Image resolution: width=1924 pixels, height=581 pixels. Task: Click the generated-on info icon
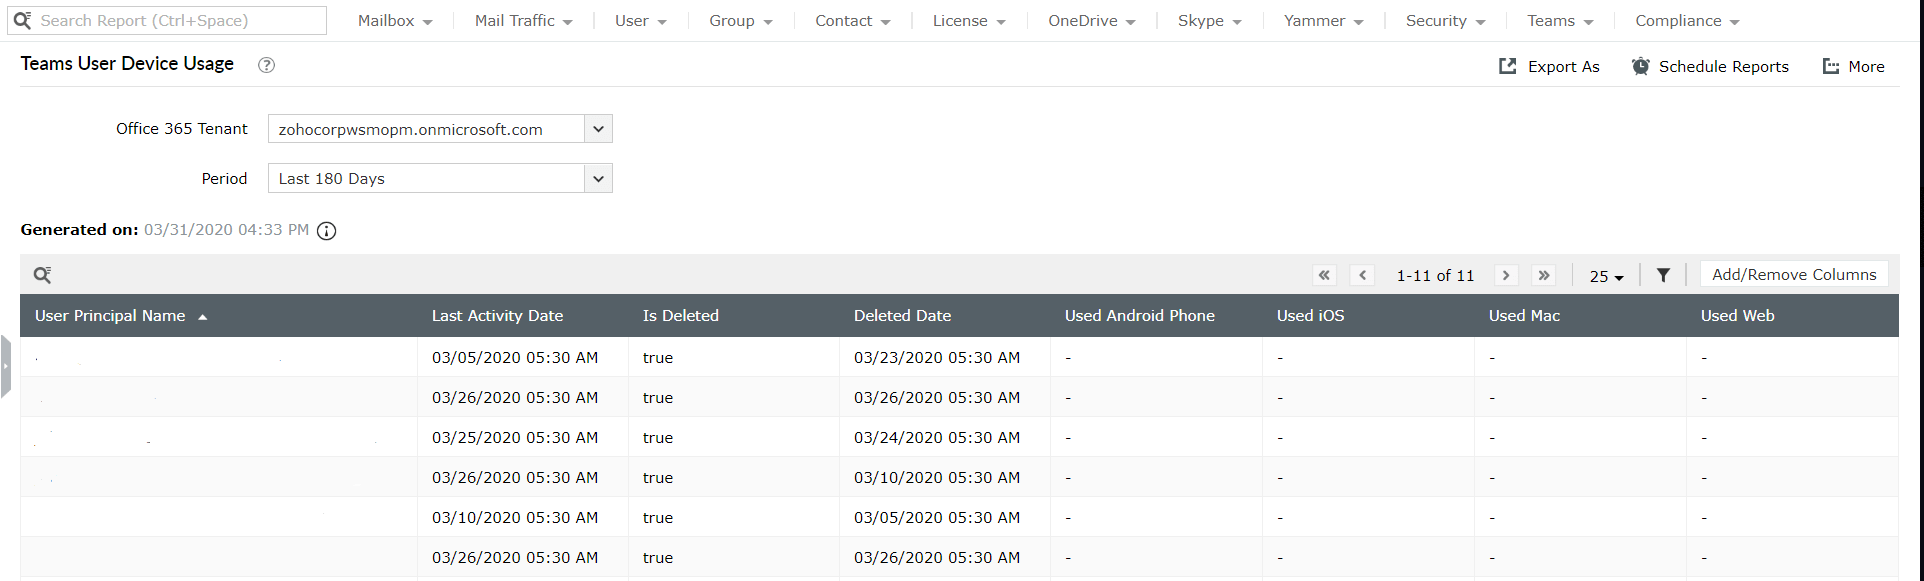pos(326,231)
